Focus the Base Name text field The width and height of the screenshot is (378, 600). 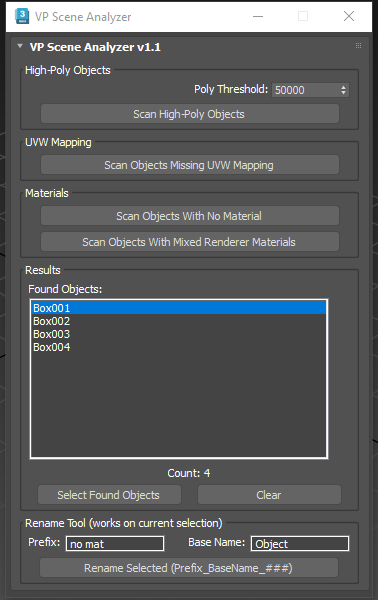click(300, 543)
